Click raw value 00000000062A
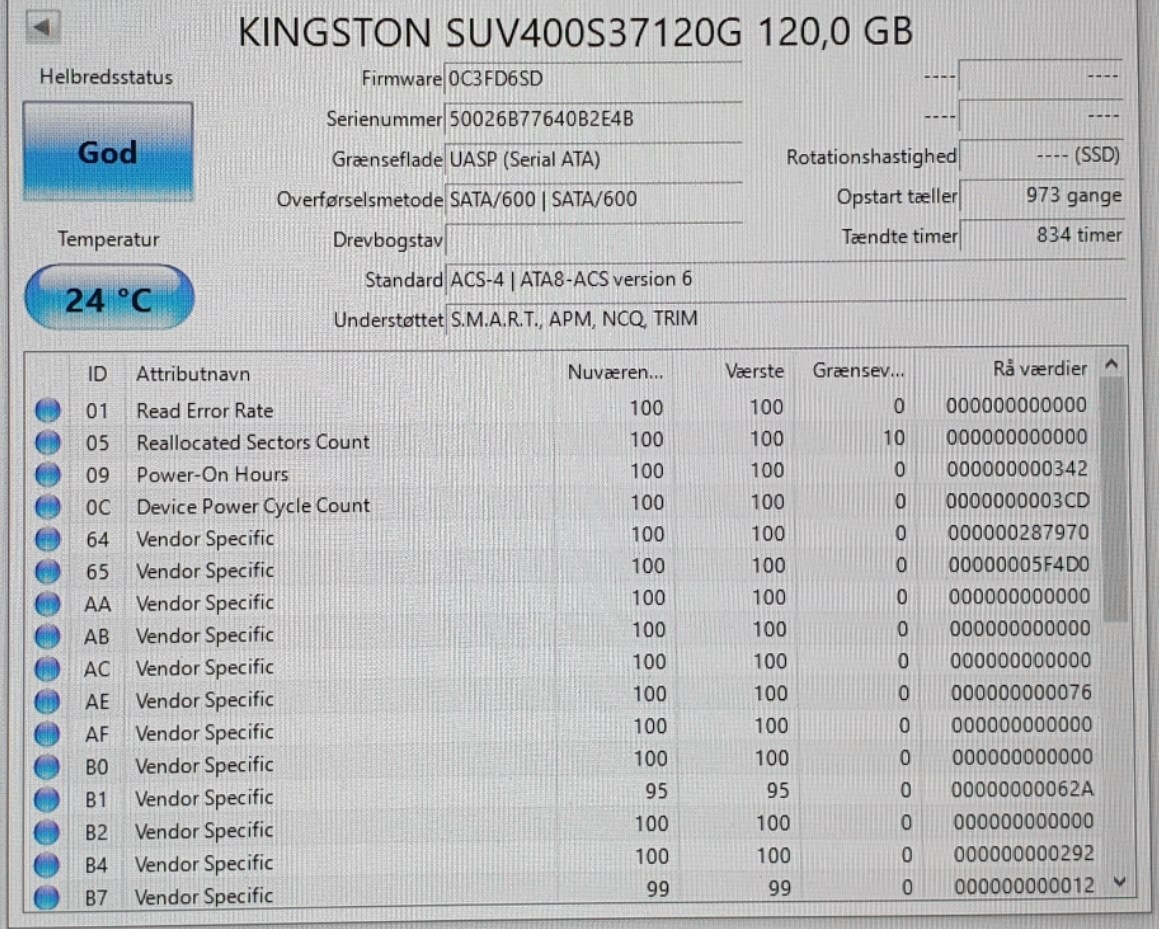This screenshot has width=1159, height=929. click(x=1022, y=789)
